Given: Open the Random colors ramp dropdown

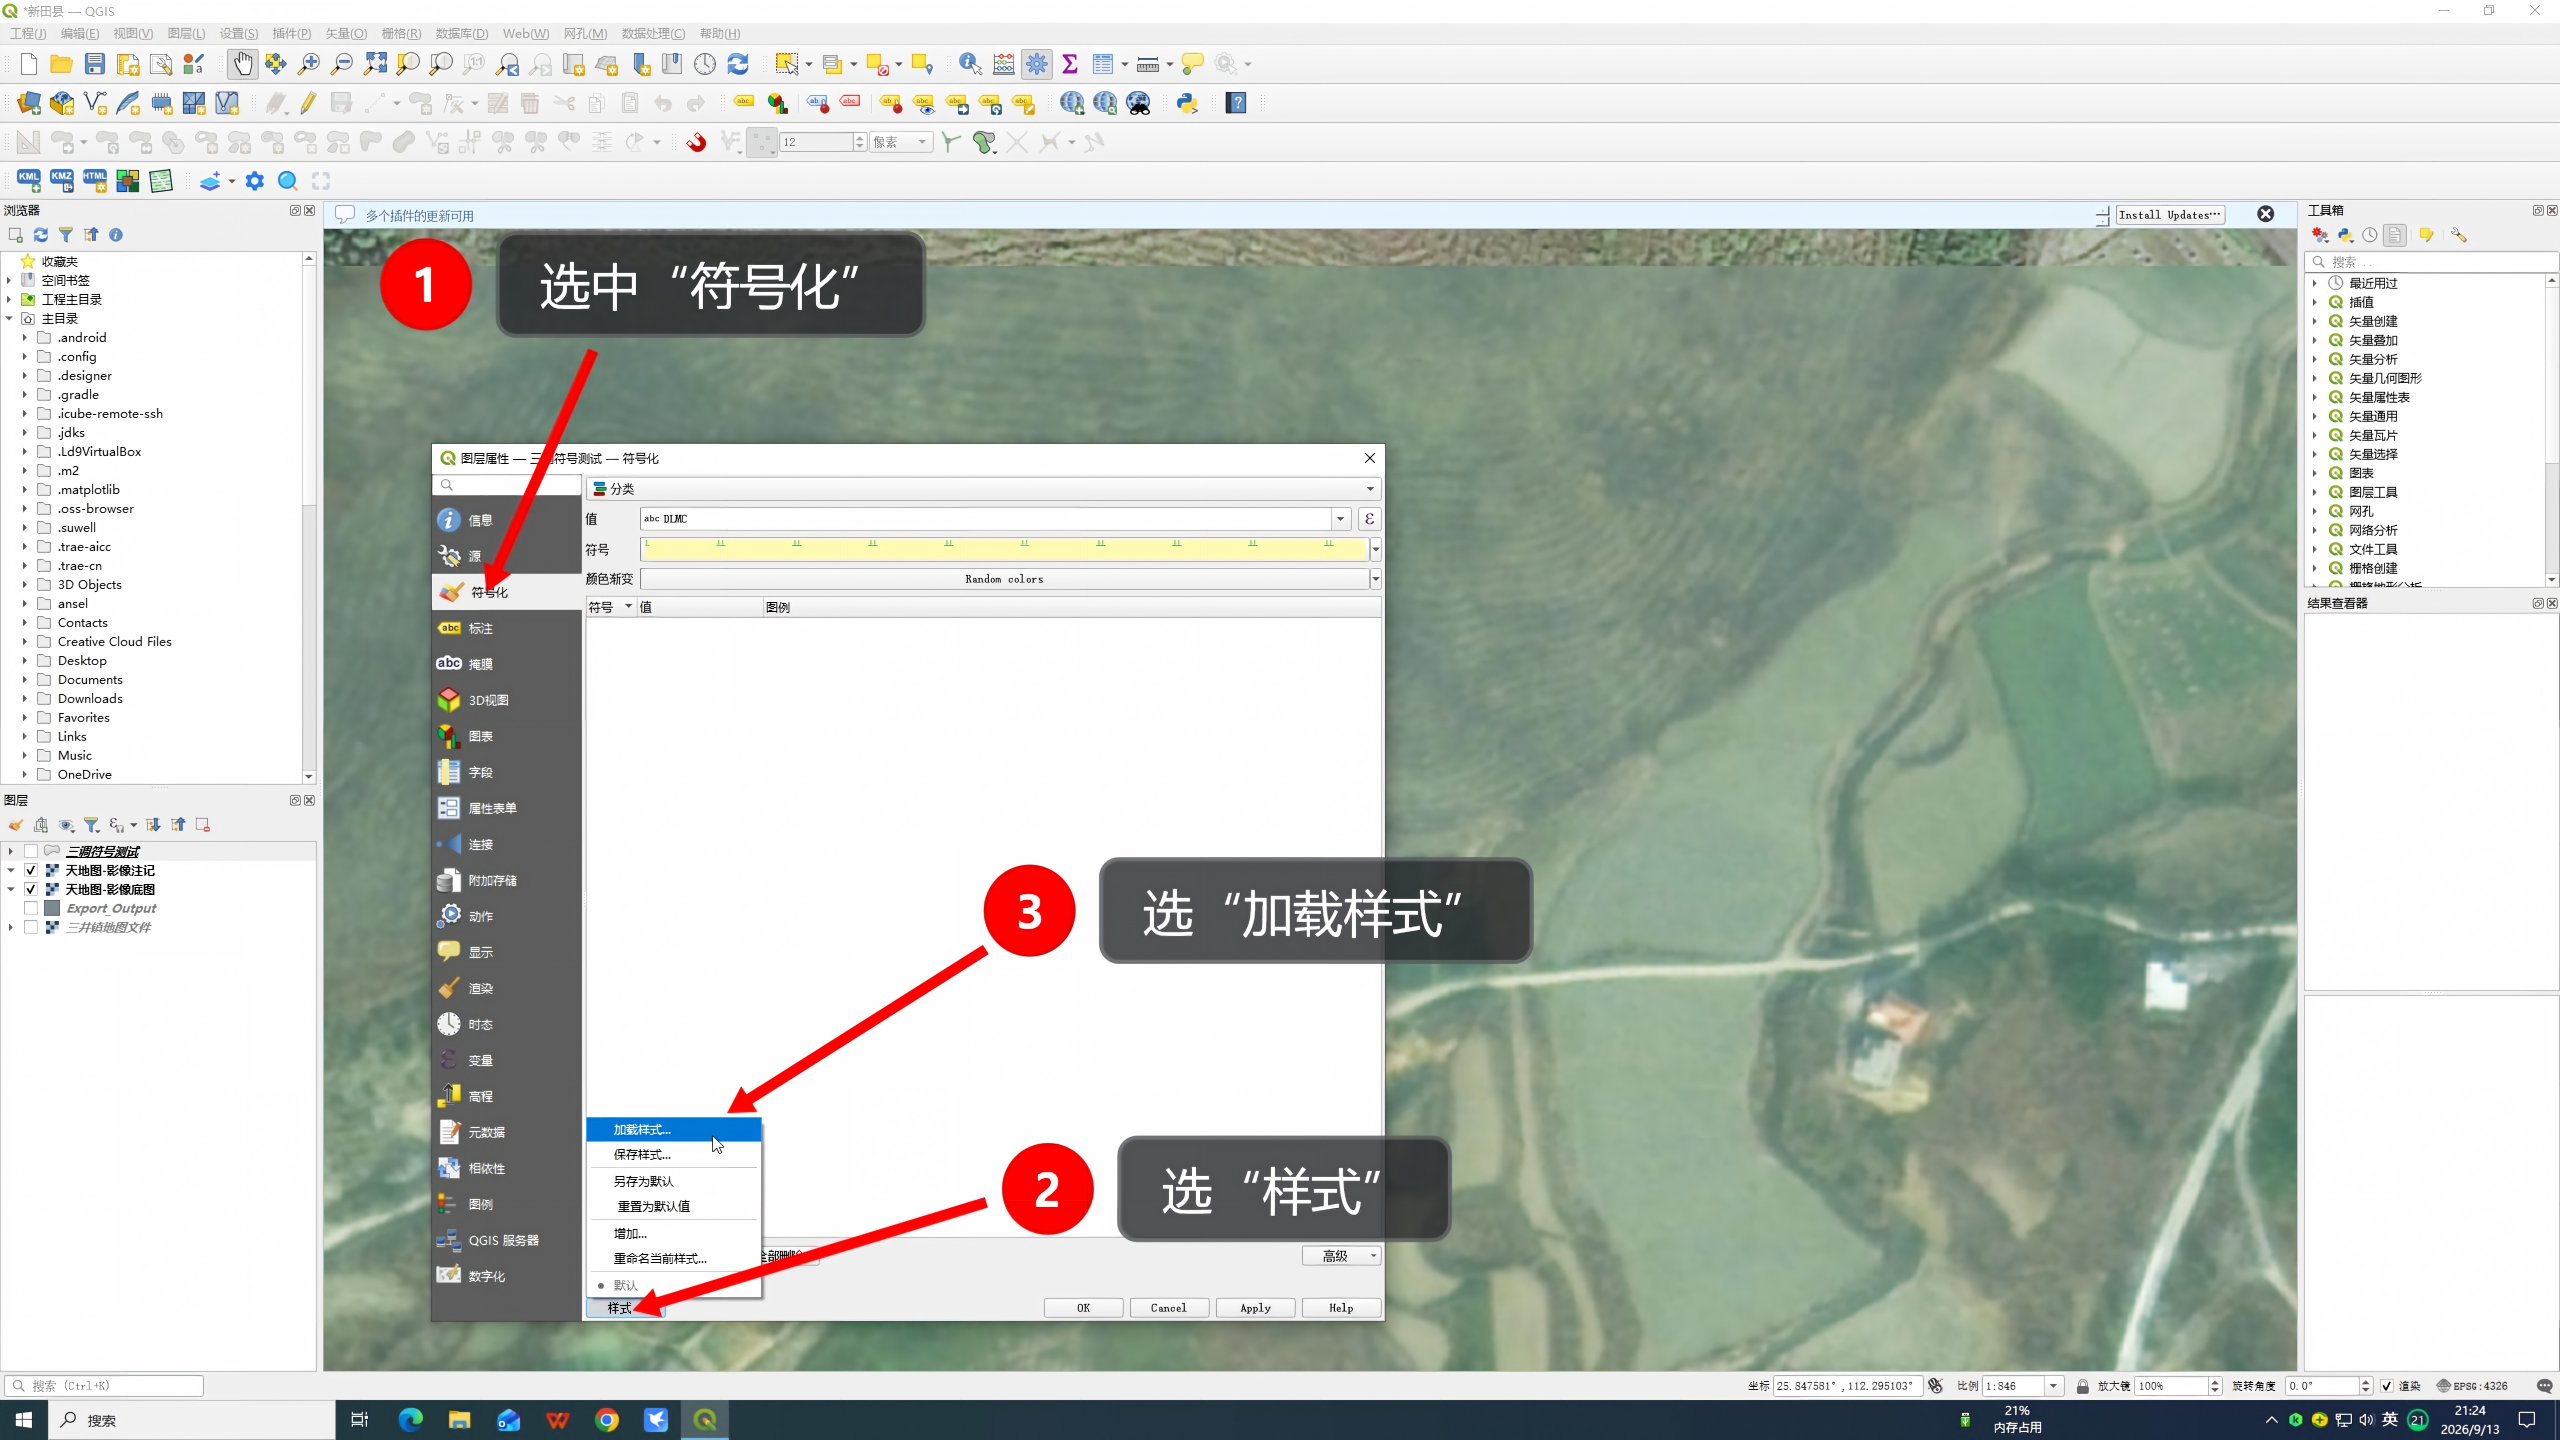Looking at the screenshot, I should 1375,579.
